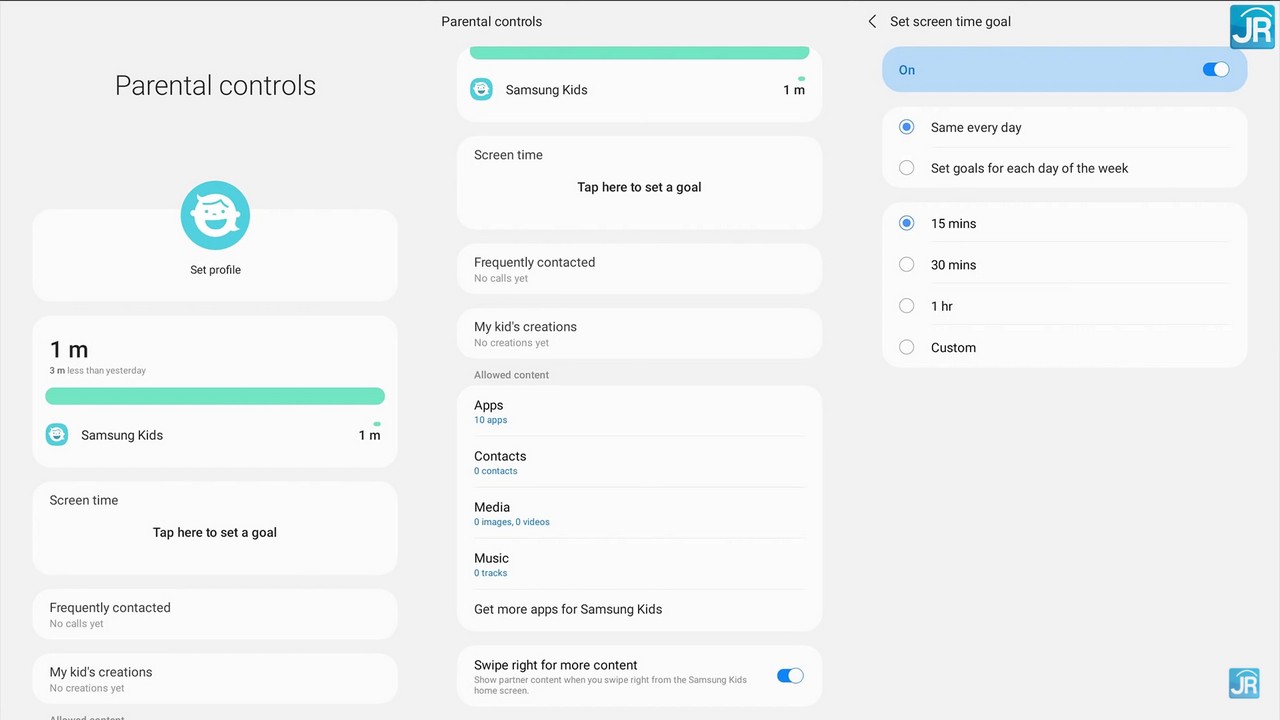
Task: Go back from Set screen time goal
Action: point(872,21)
